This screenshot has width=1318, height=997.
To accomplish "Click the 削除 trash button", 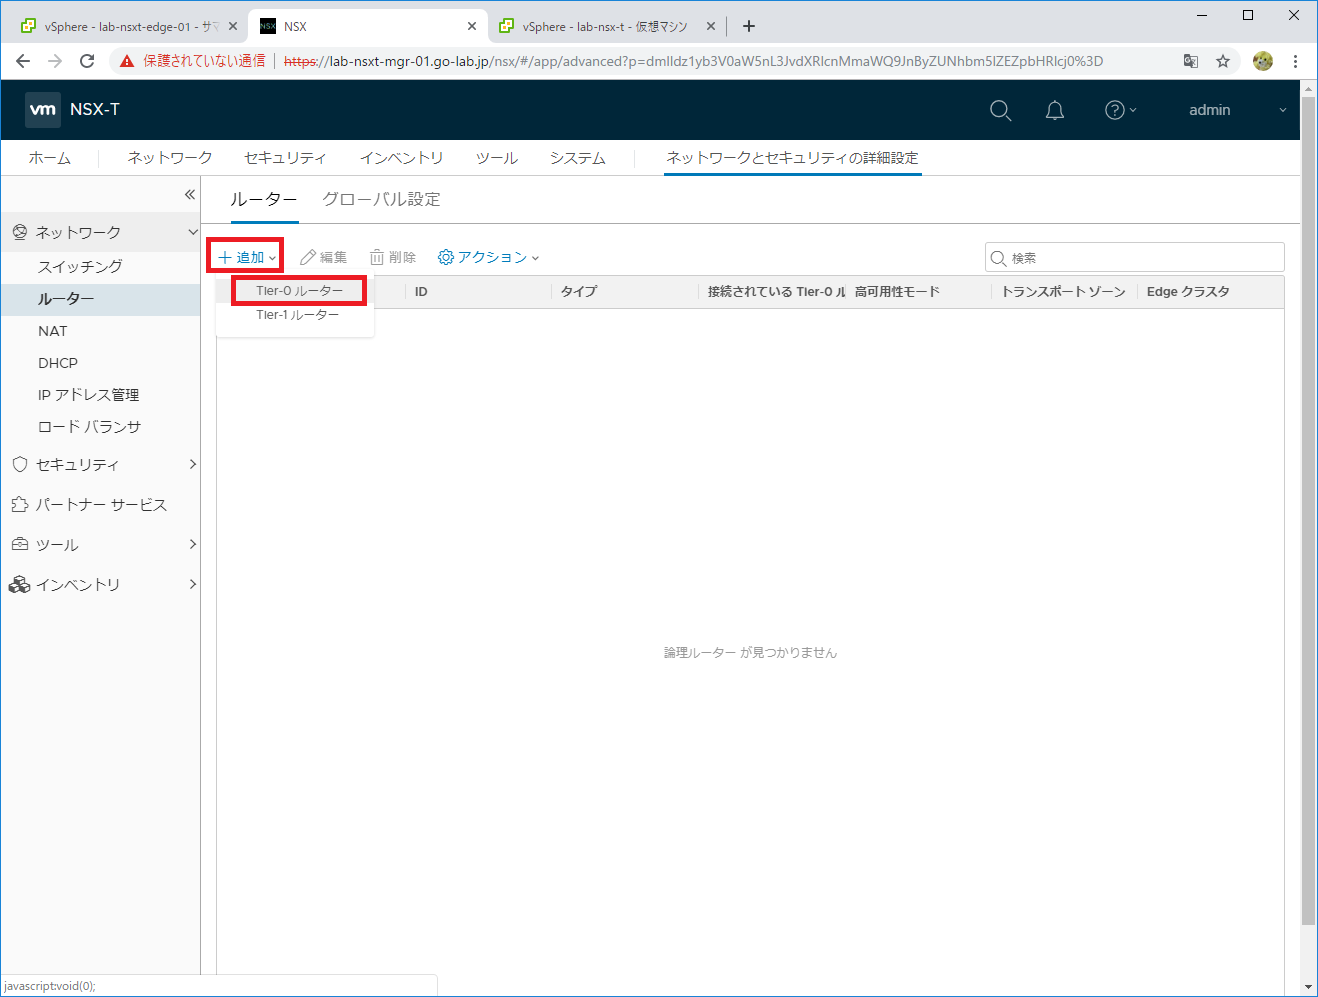I will (393, 257).
